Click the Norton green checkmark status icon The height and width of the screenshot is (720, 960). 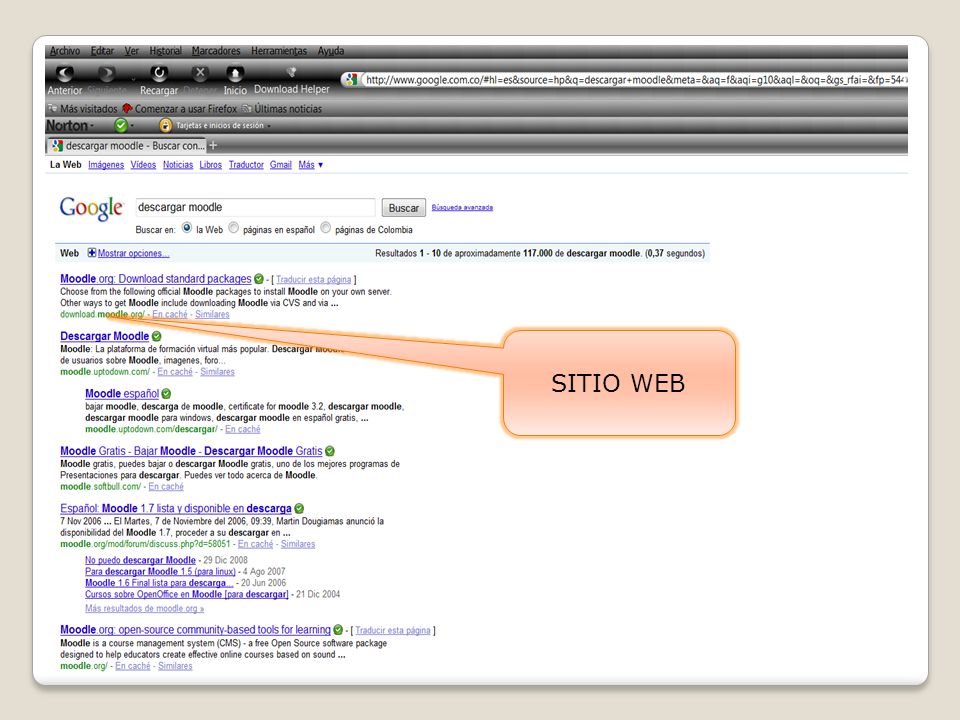point(121,126)
